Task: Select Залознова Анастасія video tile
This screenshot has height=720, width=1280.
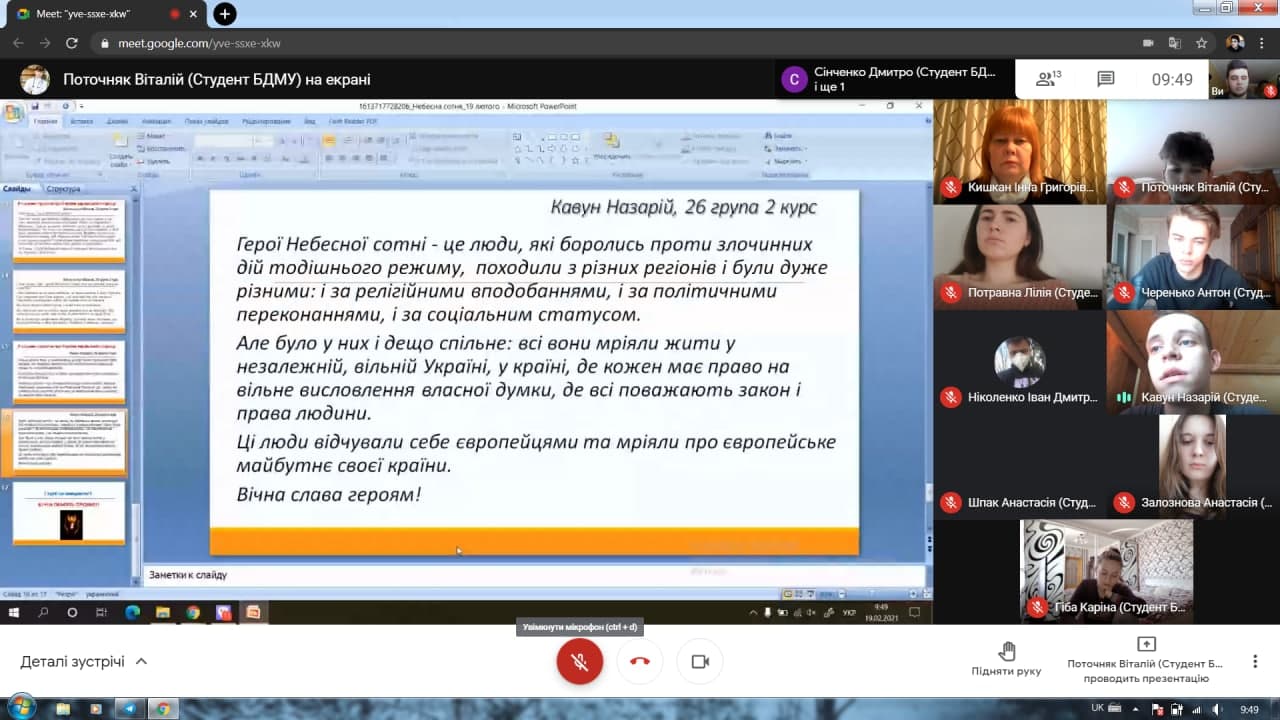Action: click(1193, 465)
